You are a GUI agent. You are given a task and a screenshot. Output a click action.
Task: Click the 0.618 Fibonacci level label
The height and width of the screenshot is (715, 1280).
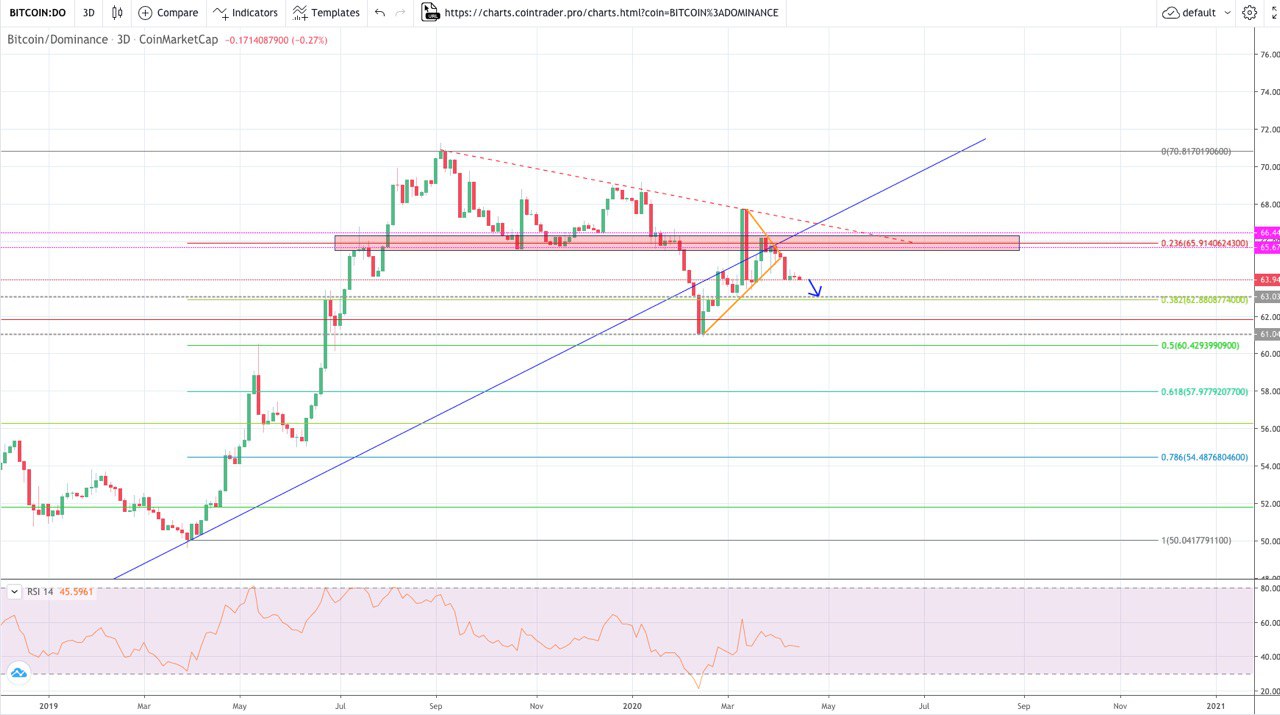click(1204, 392)
